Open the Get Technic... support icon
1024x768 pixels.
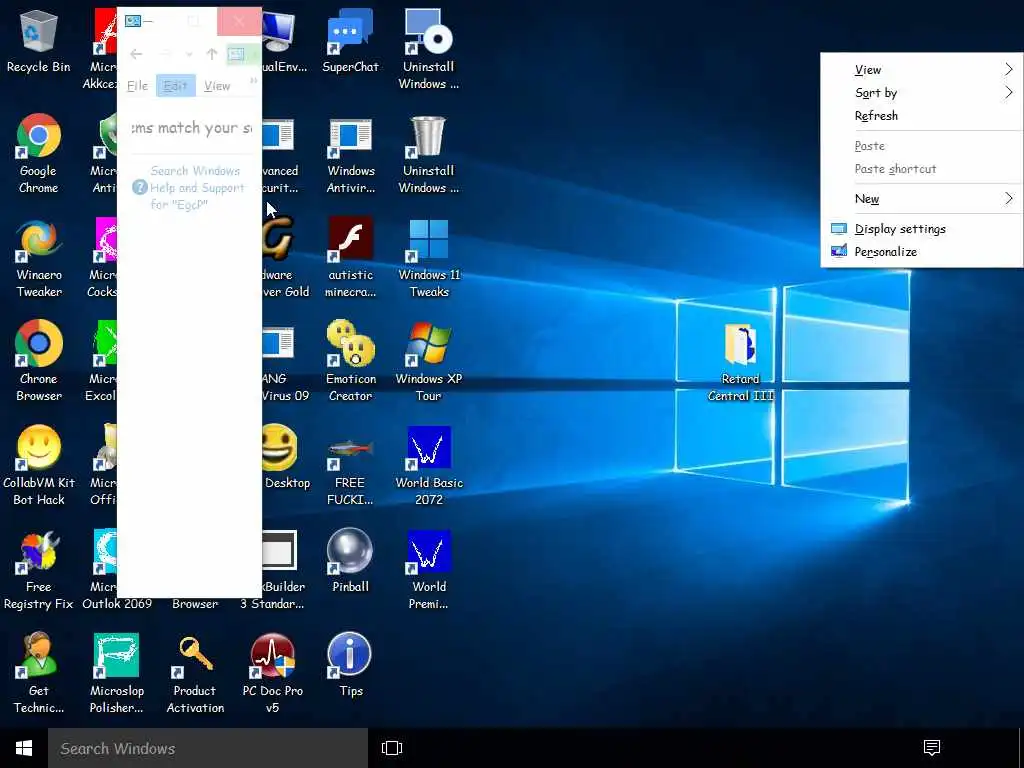[39, 673]
